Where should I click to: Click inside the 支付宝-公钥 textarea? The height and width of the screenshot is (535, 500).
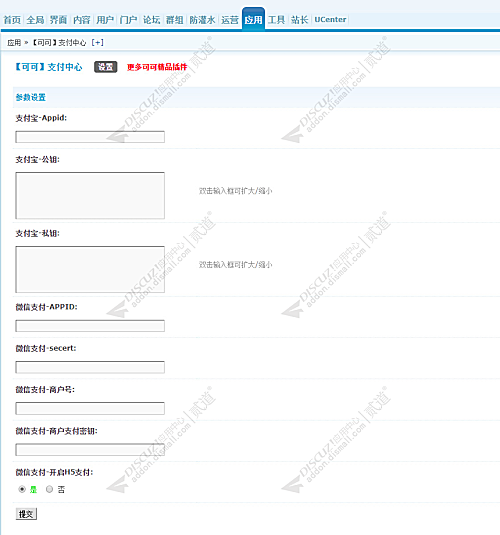coord(90,196)
